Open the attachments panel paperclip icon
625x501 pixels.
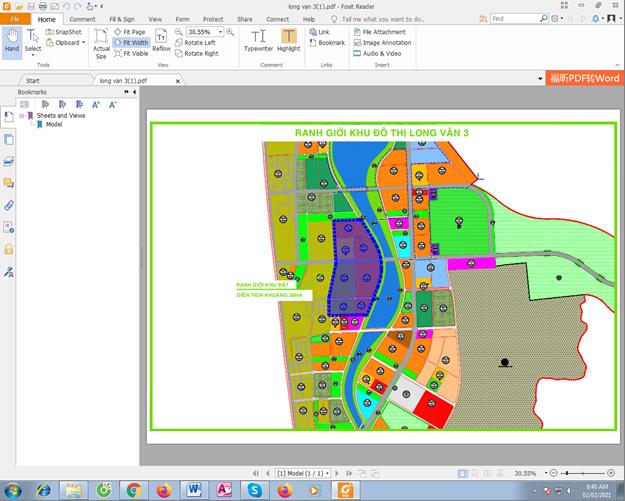(x=9, y=205)
